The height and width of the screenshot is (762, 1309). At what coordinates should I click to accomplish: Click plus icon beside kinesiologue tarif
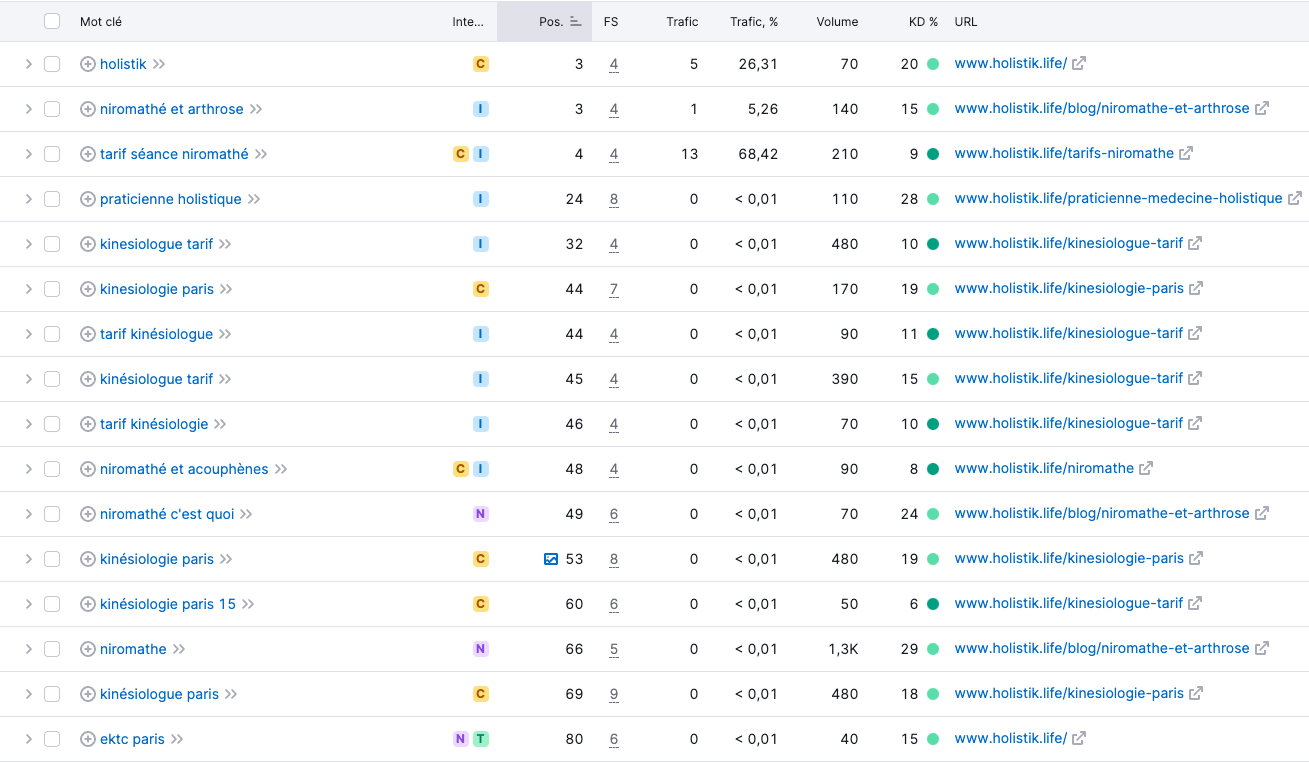(88, 244)
